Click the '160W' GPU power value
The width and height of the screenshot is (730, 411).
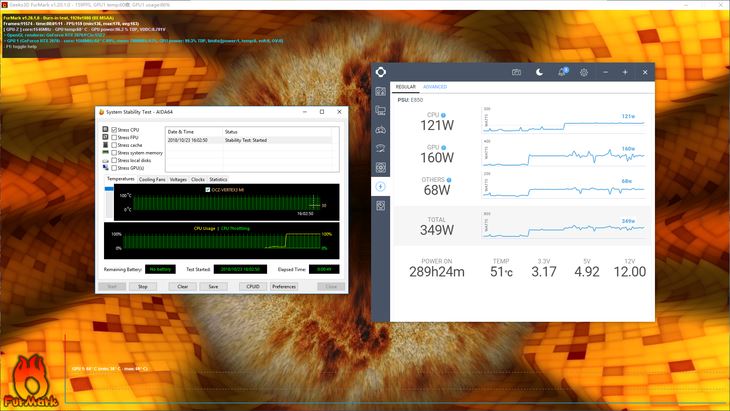[437, 158]
